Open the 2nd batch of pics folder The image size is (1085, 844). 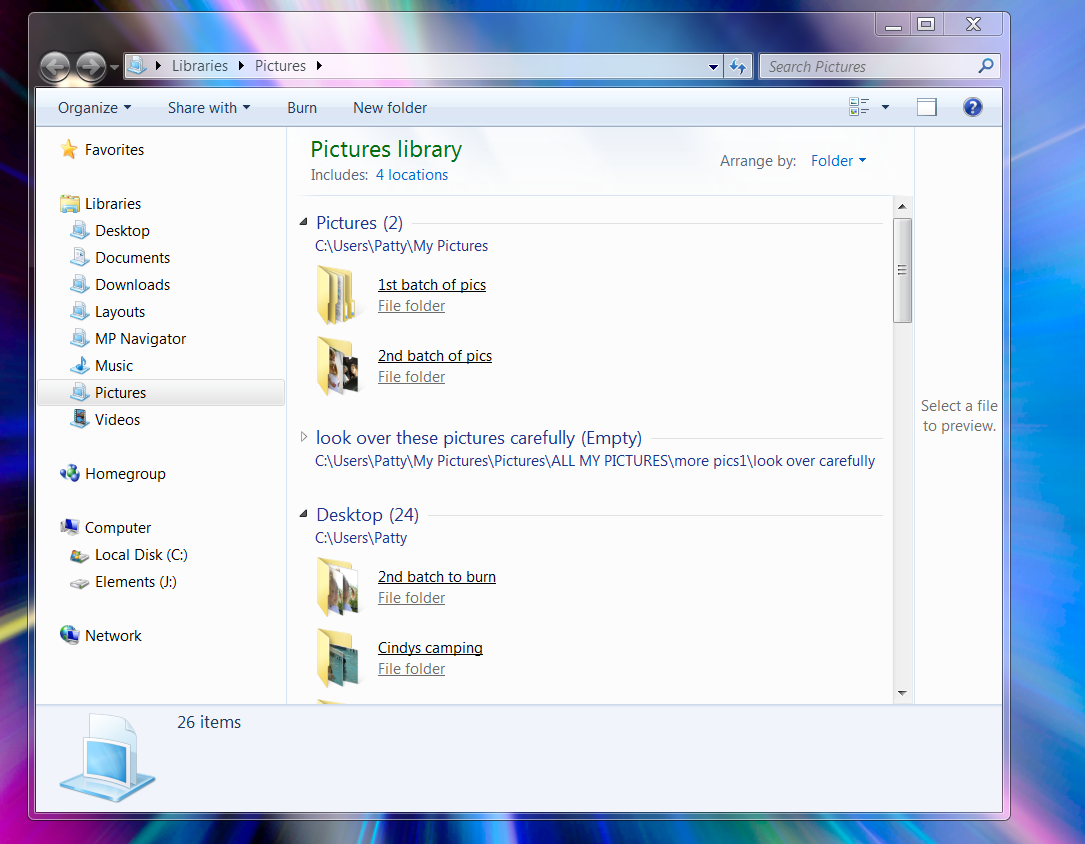tap(435, 356)
